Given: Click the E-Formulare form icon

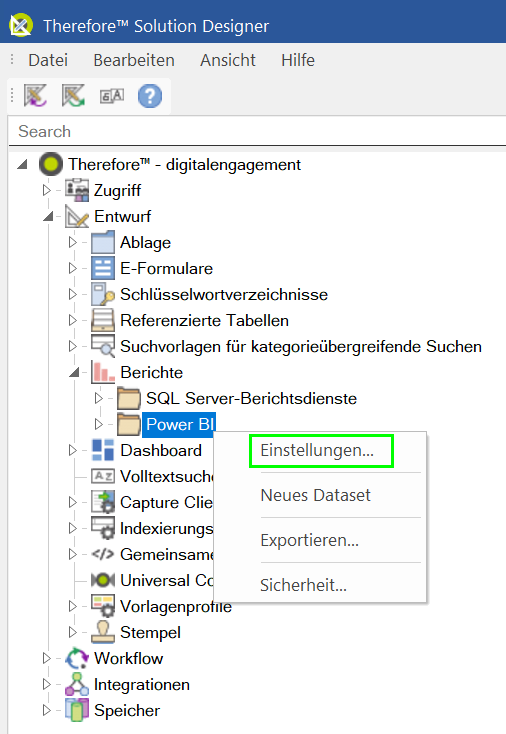Looking at the screenshot, I should tap(103, 268).
